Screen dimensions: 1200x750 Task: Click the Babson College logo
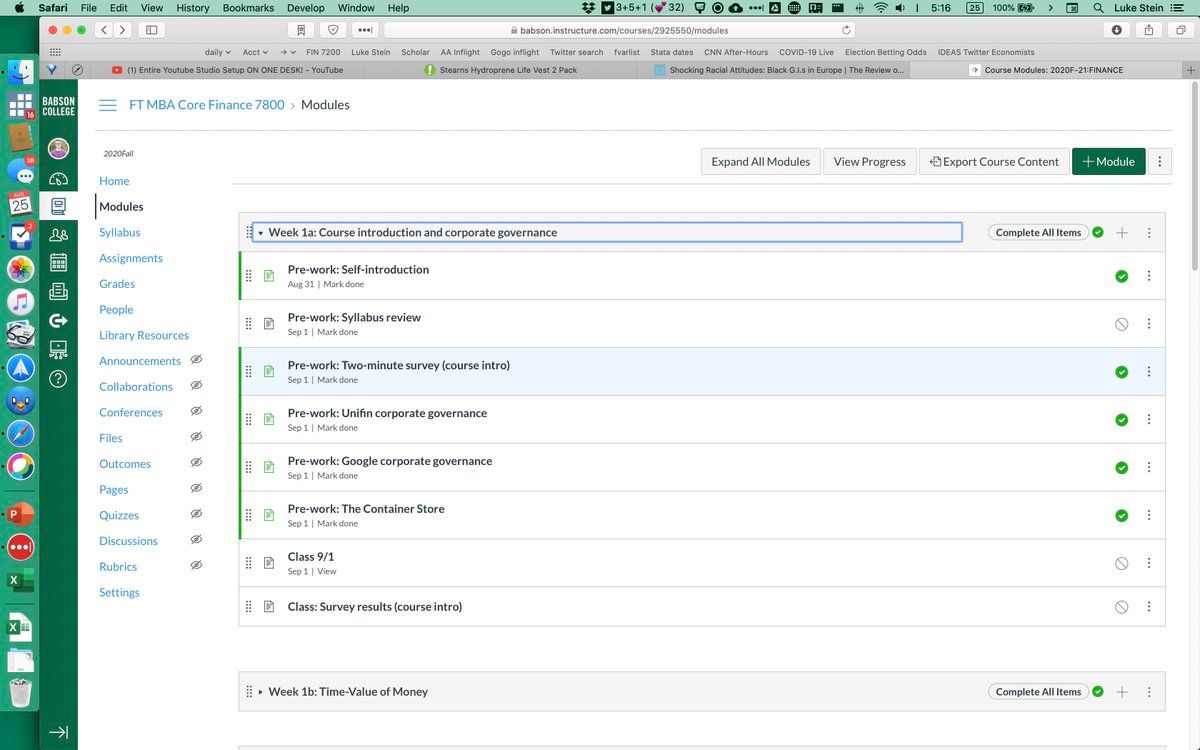[x=58, y=106]
